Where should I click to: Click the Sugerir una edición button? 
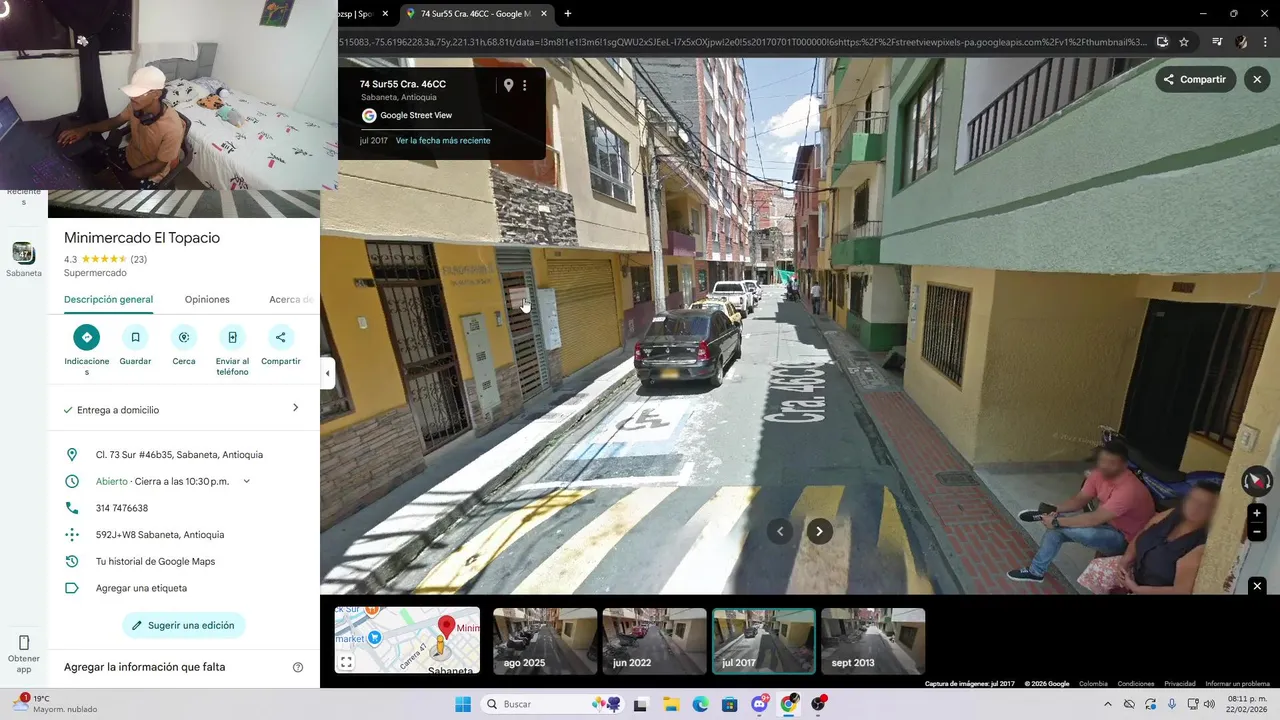(184, 626)
